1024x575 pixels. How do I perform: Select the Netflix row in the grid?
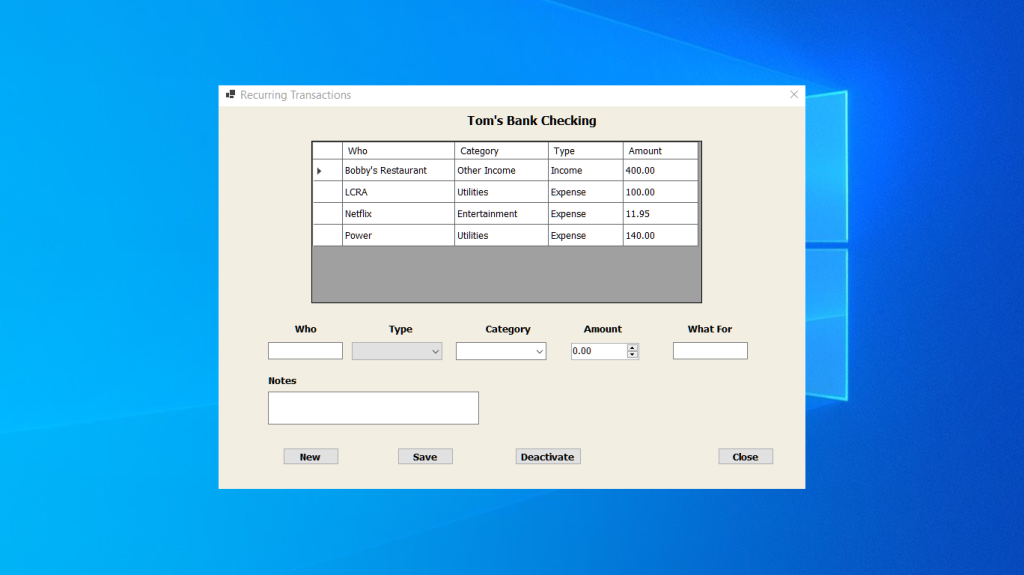pyautogui.click(x=505, y=214)
